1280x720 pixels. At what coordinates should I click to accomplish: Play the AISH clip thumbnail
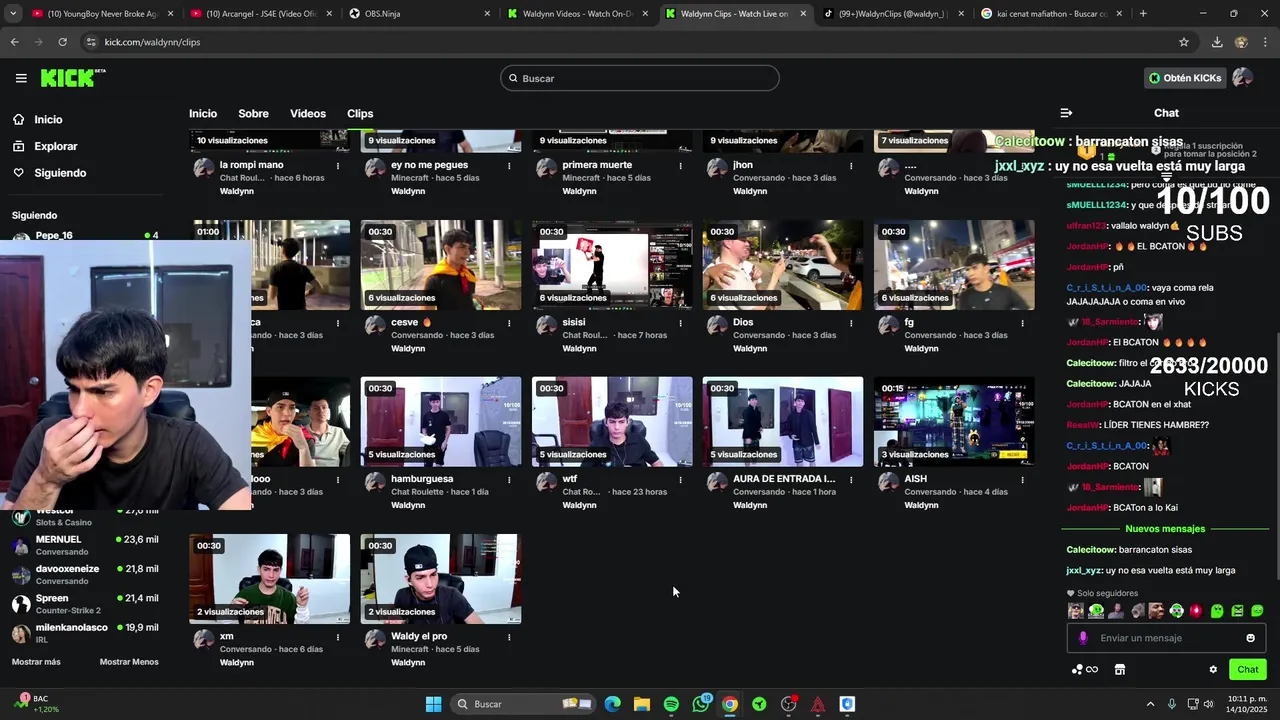pyautogui.click(x=954, y=421)
